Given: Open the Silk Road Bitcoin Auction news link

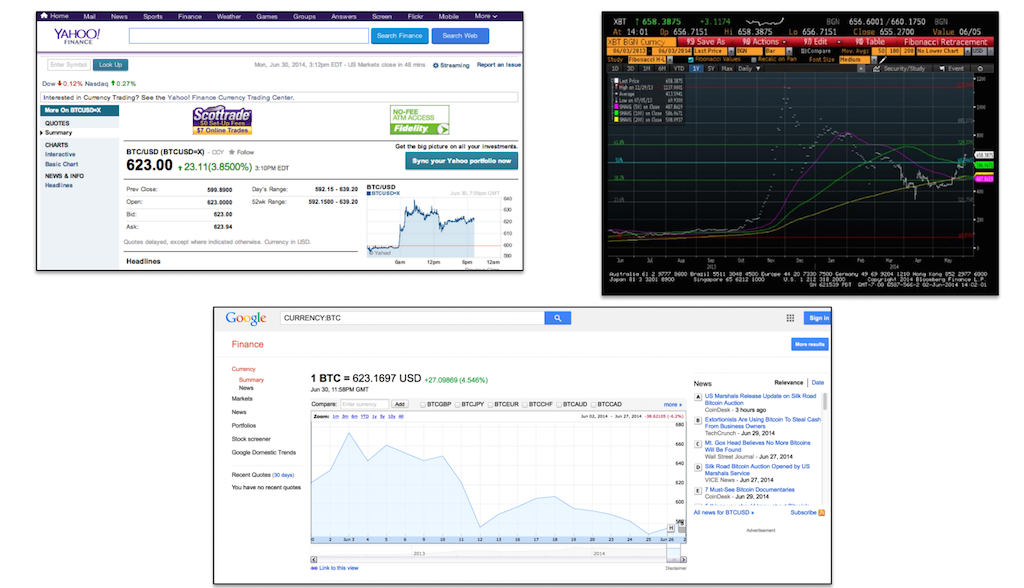Looking at the screenshot, I should (x=757, y=470).
